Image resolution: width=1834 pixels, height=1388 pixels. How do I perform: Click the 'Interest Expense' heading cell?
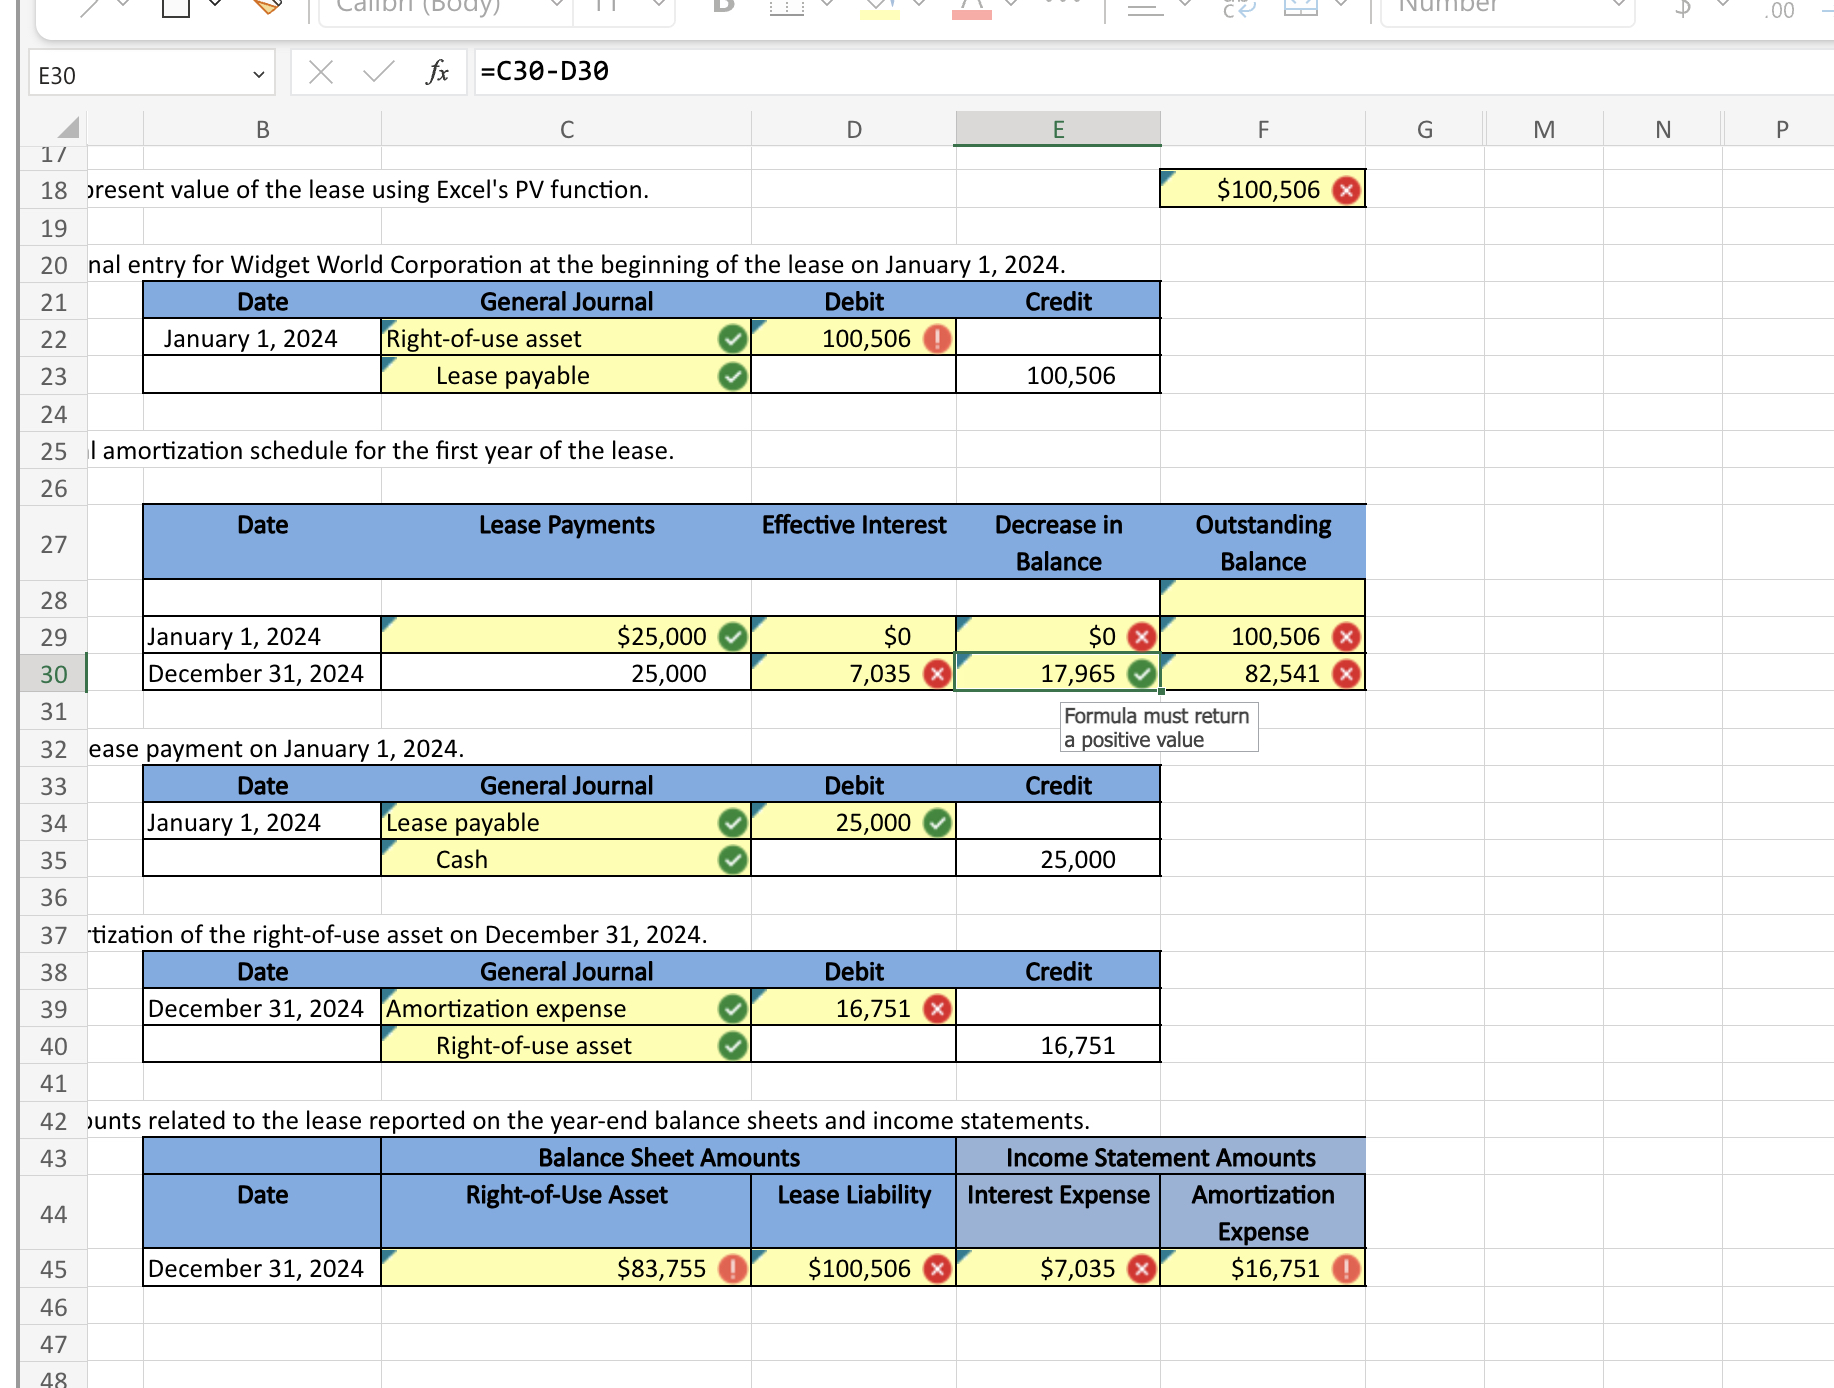point(1058,1212)
